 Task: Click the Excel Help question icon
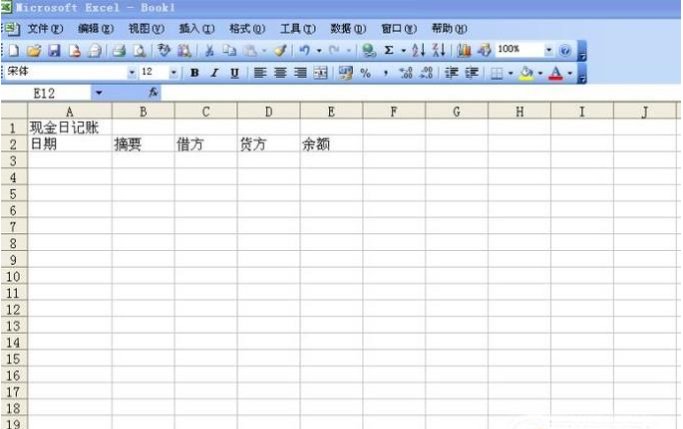565,51
